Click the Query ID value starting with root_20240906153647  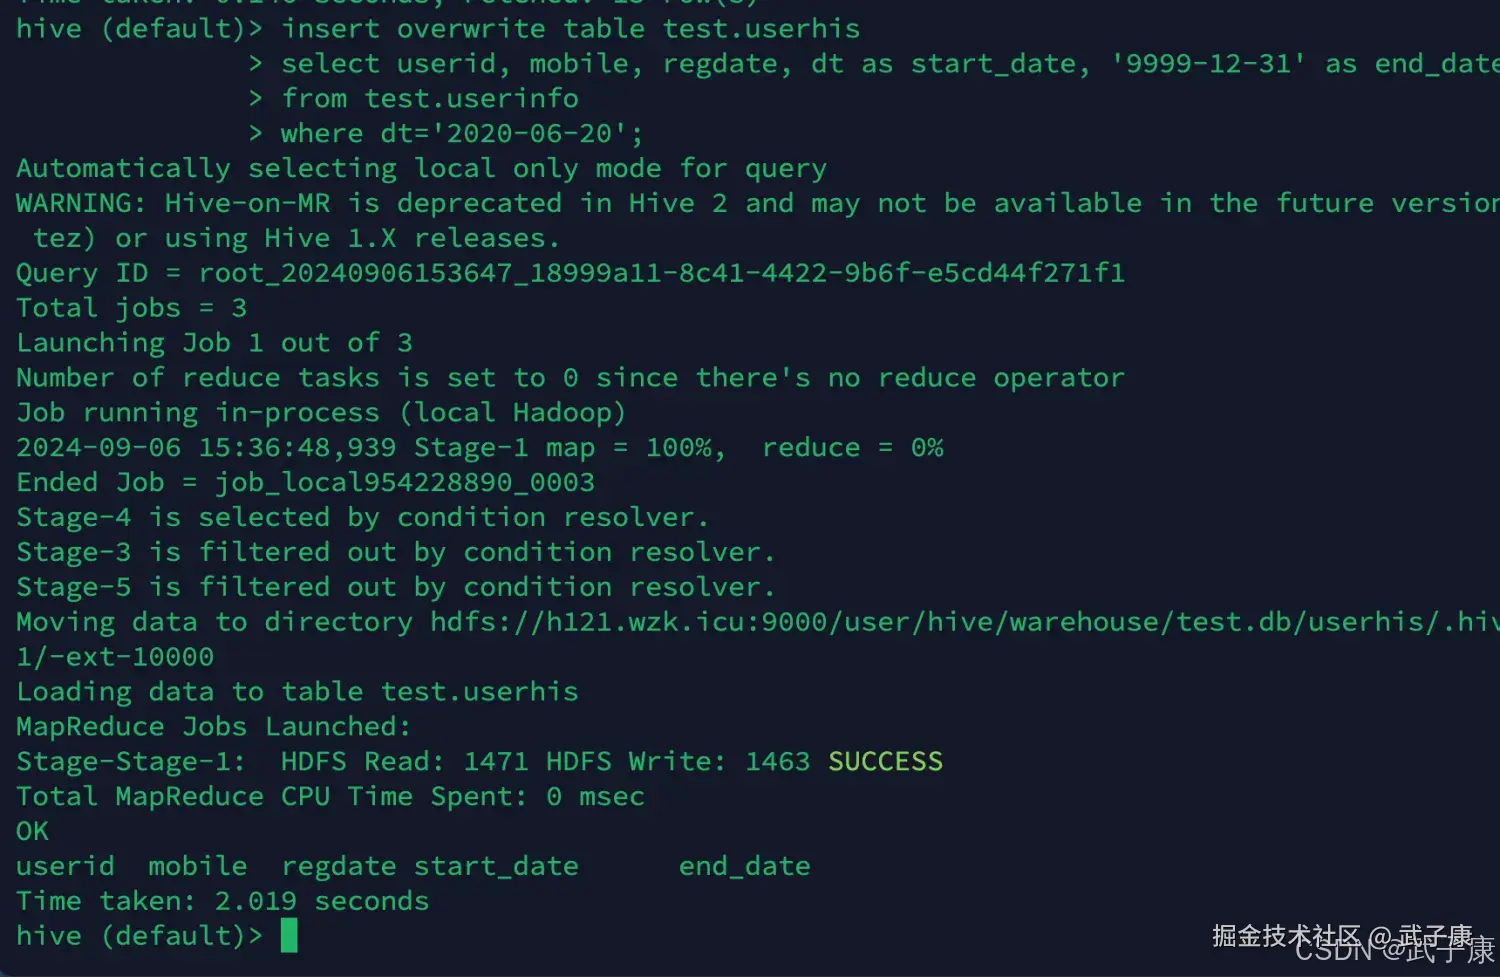coord(661,273)
